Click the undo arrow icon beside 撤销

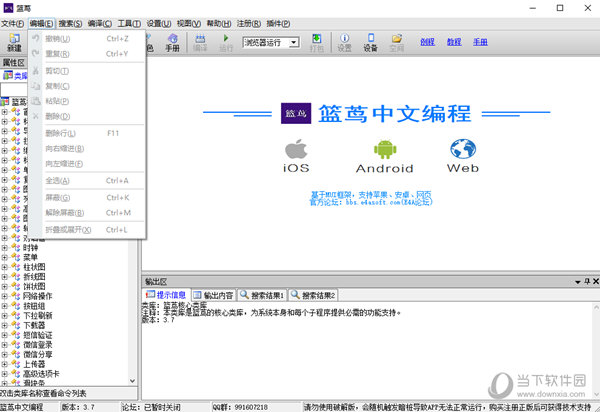point(36,38)
